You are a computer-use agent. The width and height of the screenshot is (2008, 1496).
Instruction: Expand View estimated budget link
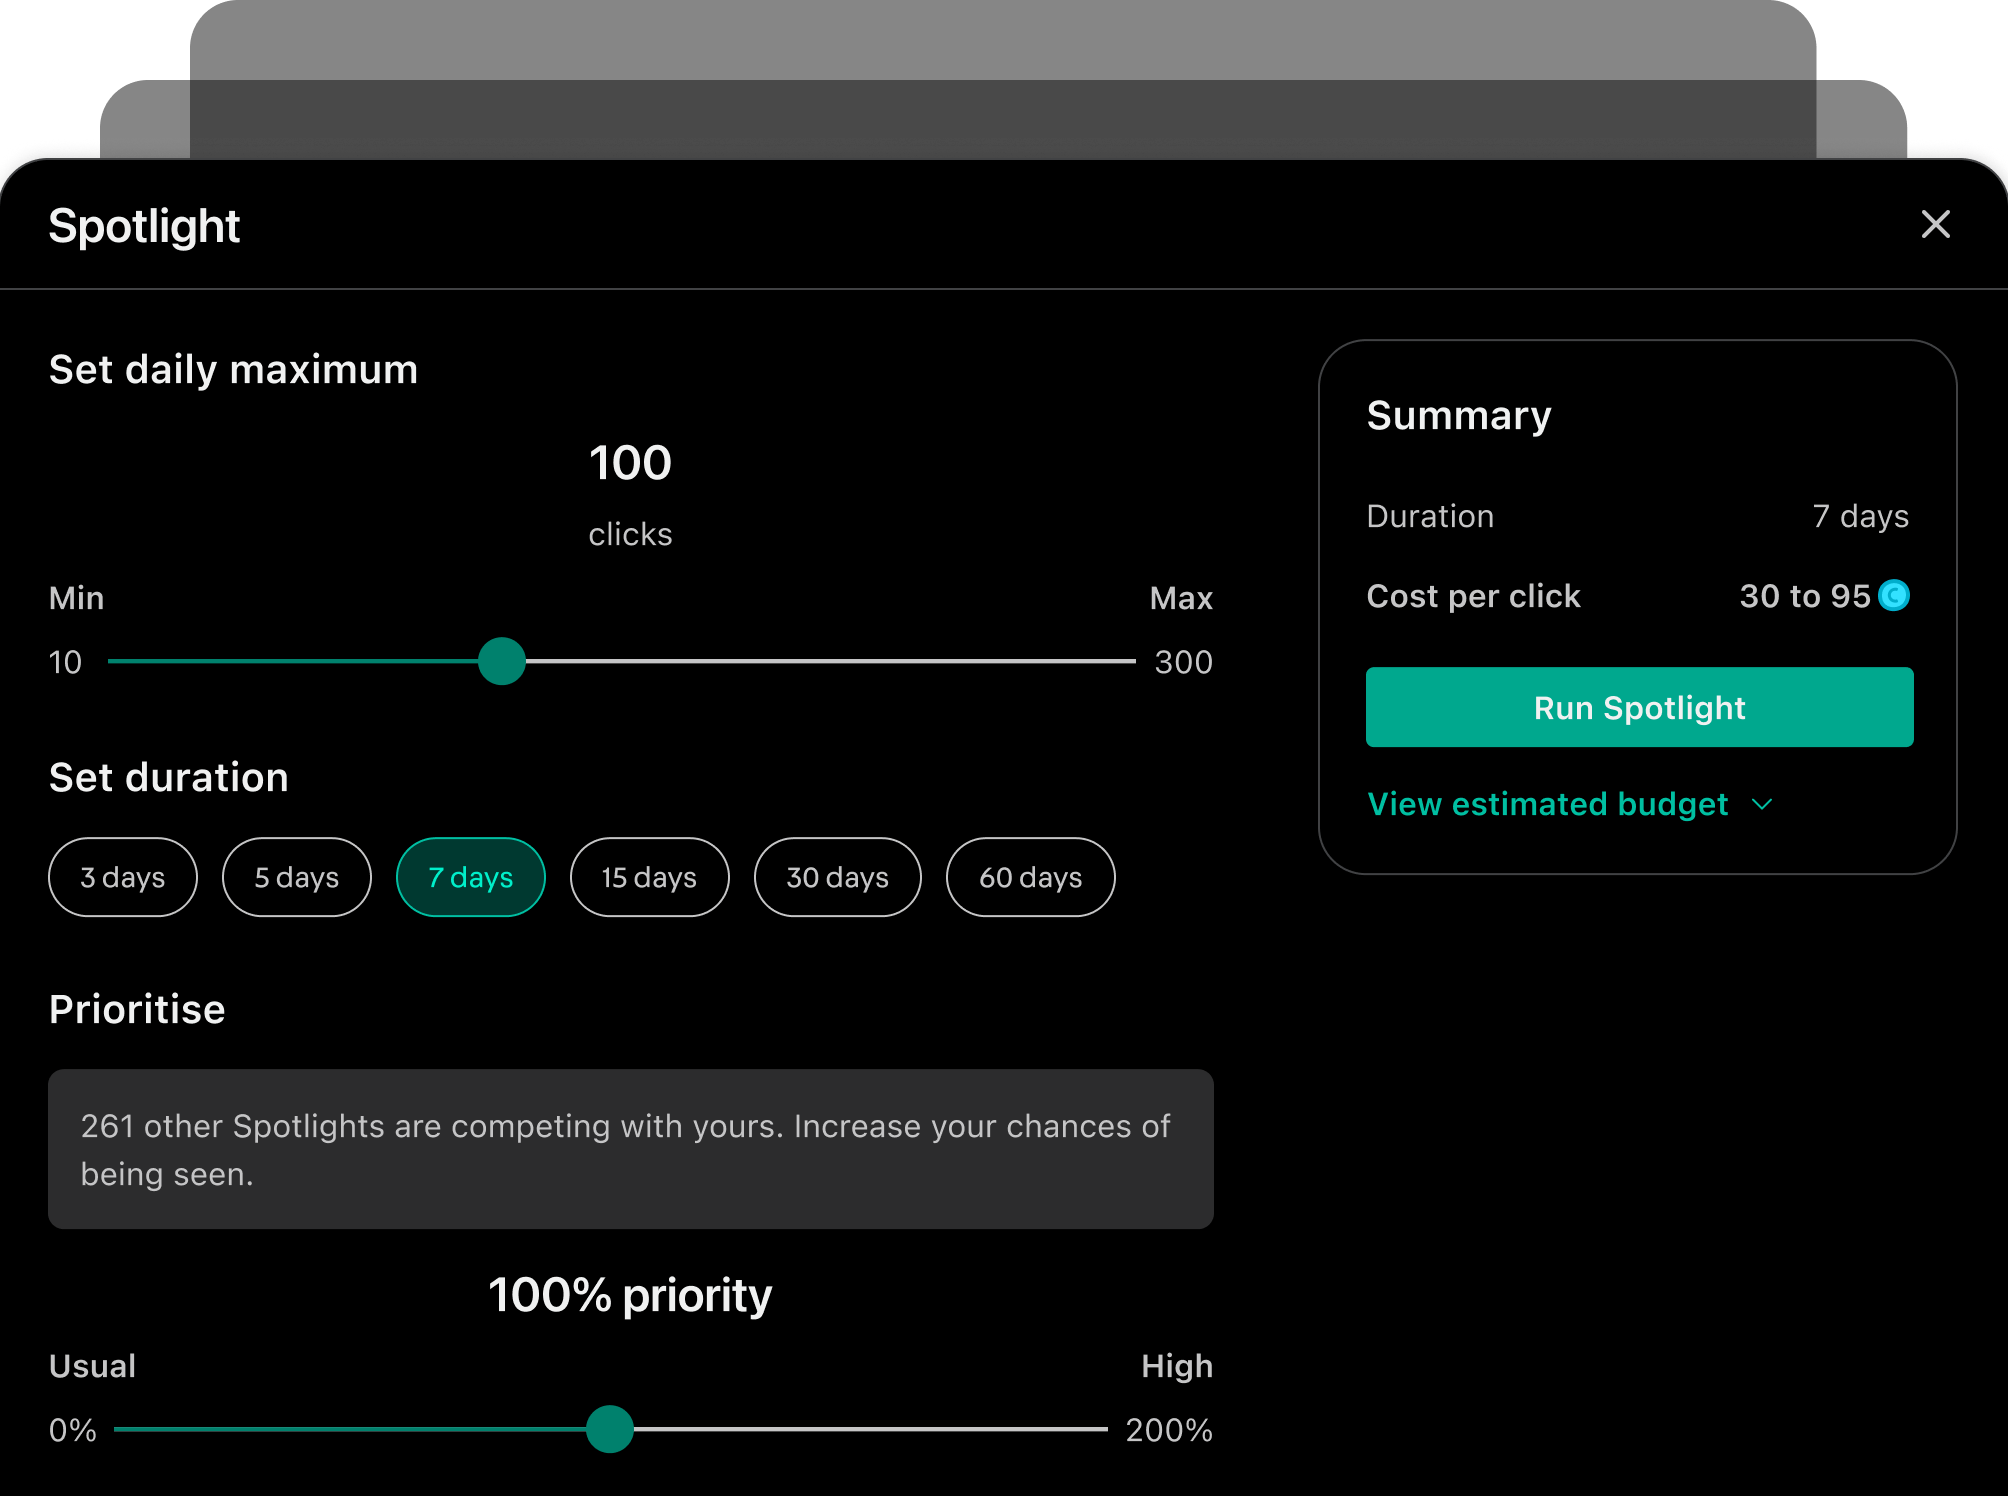point(1547,804)
